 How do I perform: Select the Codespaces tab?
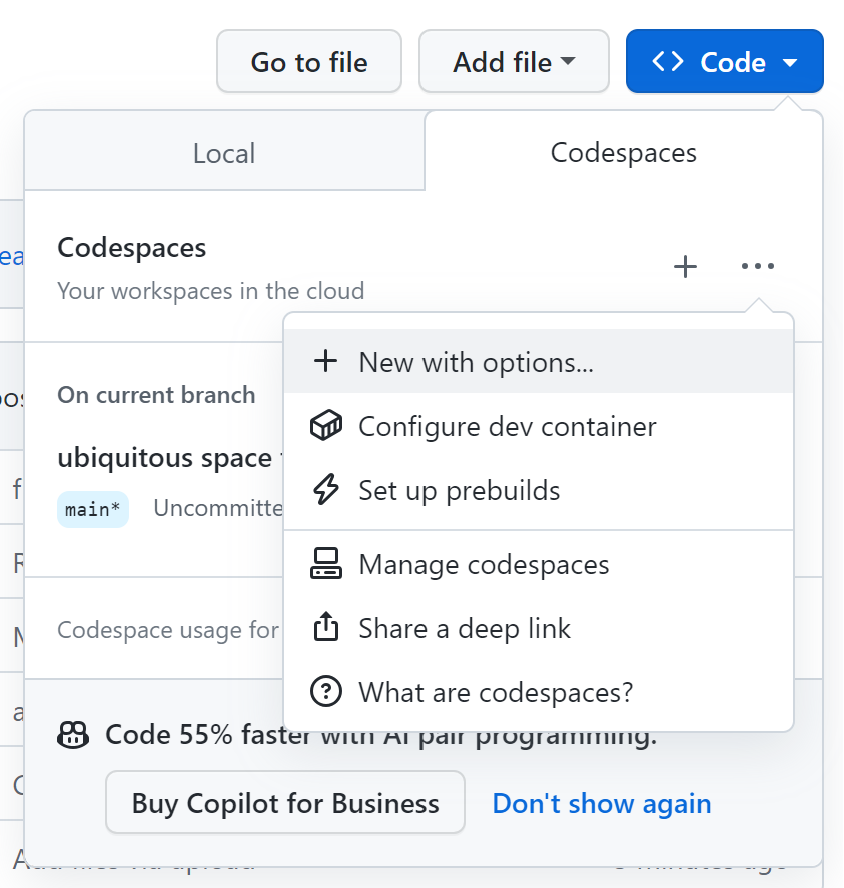pos(624,151)
